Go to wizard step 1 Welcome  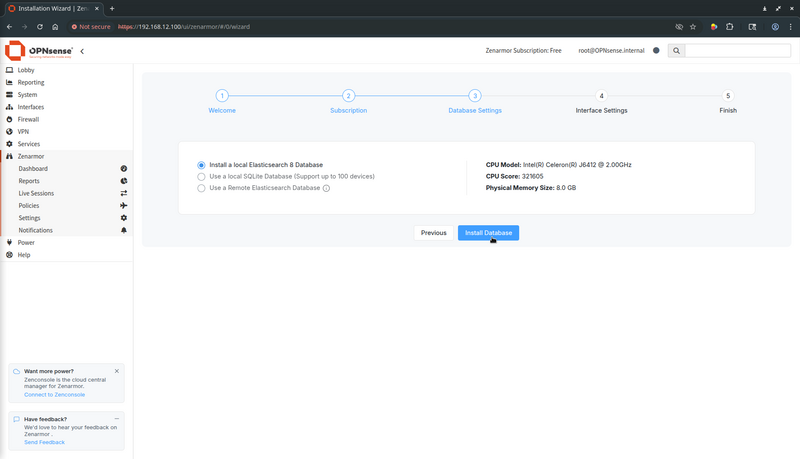[x=222, y=95]
